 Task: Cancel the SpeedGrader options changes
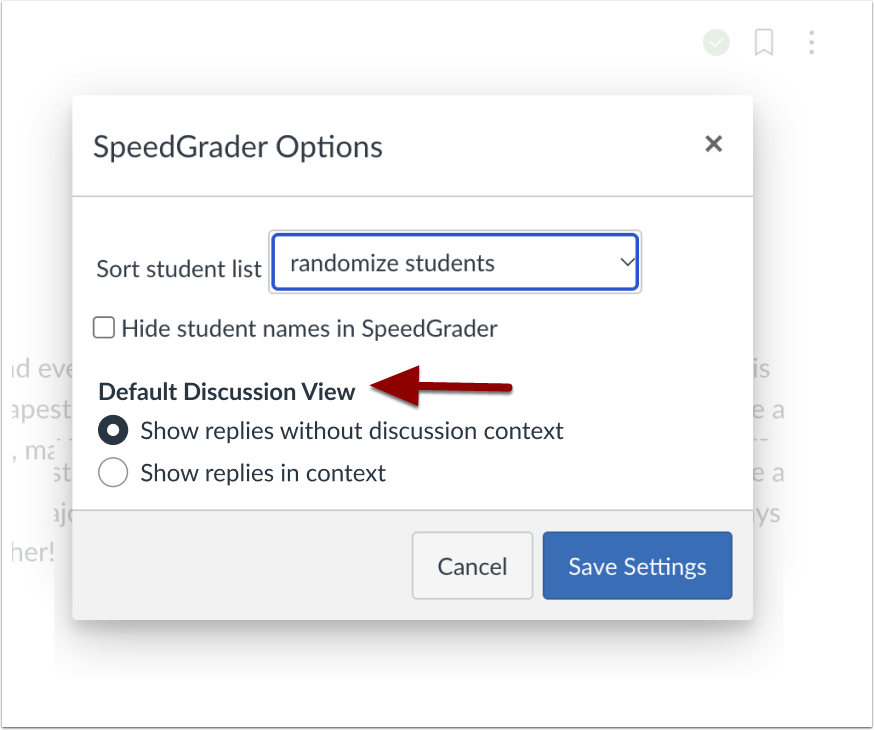473,566
